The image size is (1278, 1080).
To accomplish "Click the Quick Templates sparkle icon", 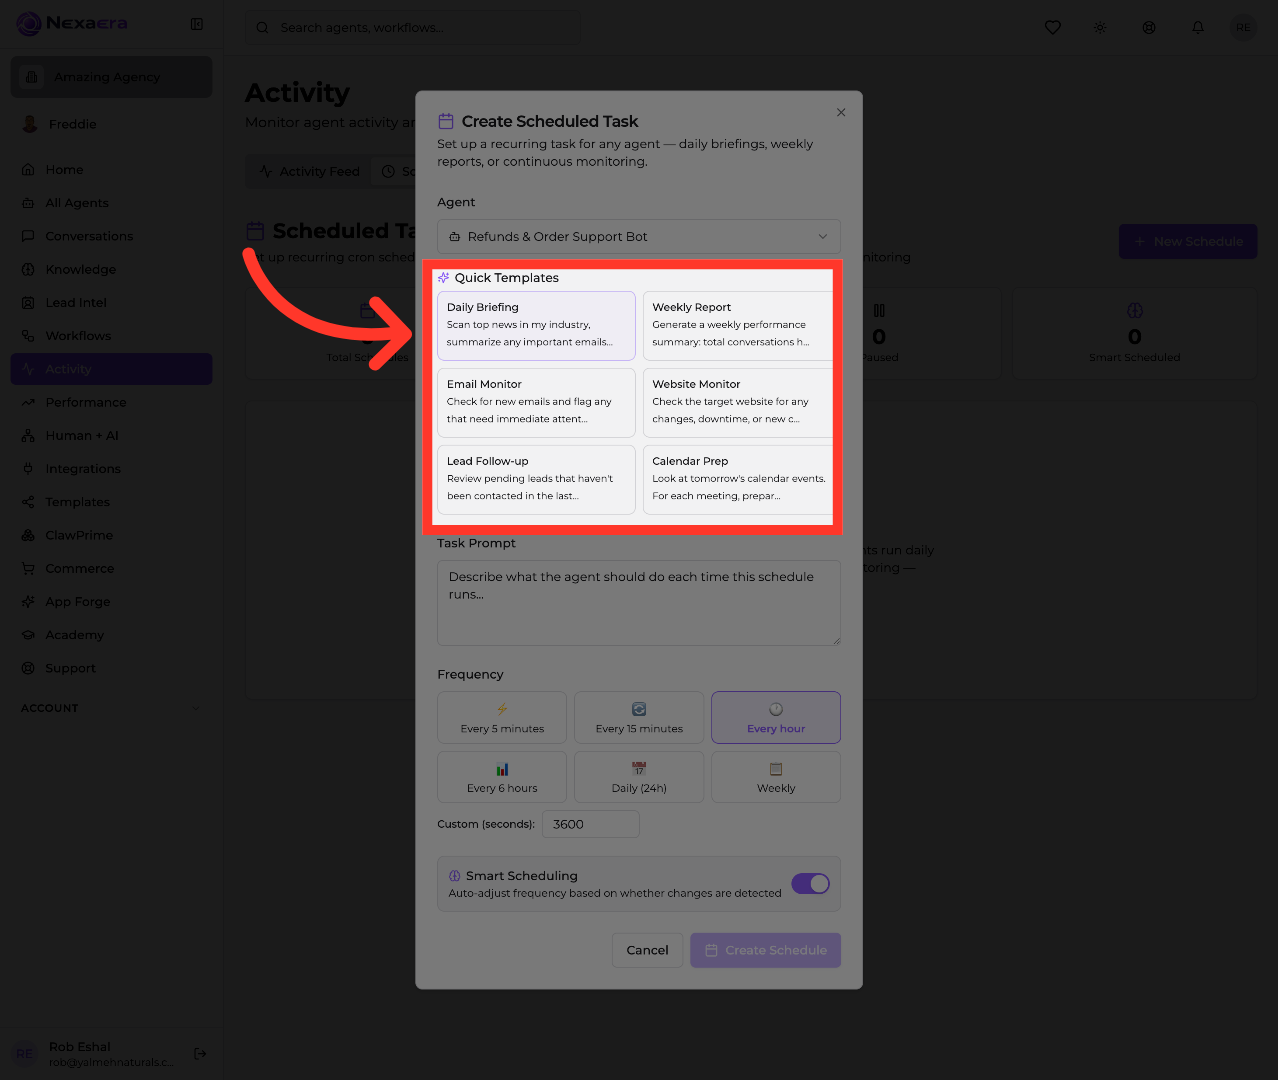I will pos(443,278).
